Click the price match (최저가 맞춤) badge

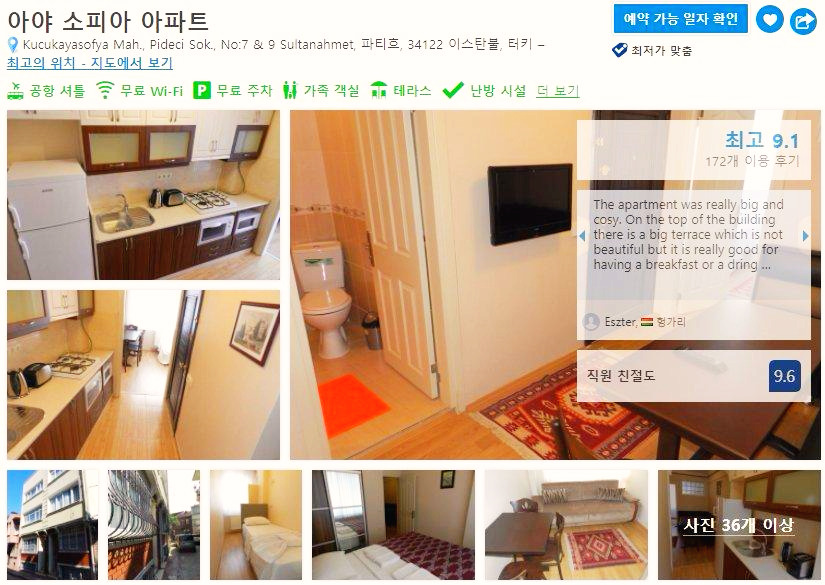coord(652,51)
